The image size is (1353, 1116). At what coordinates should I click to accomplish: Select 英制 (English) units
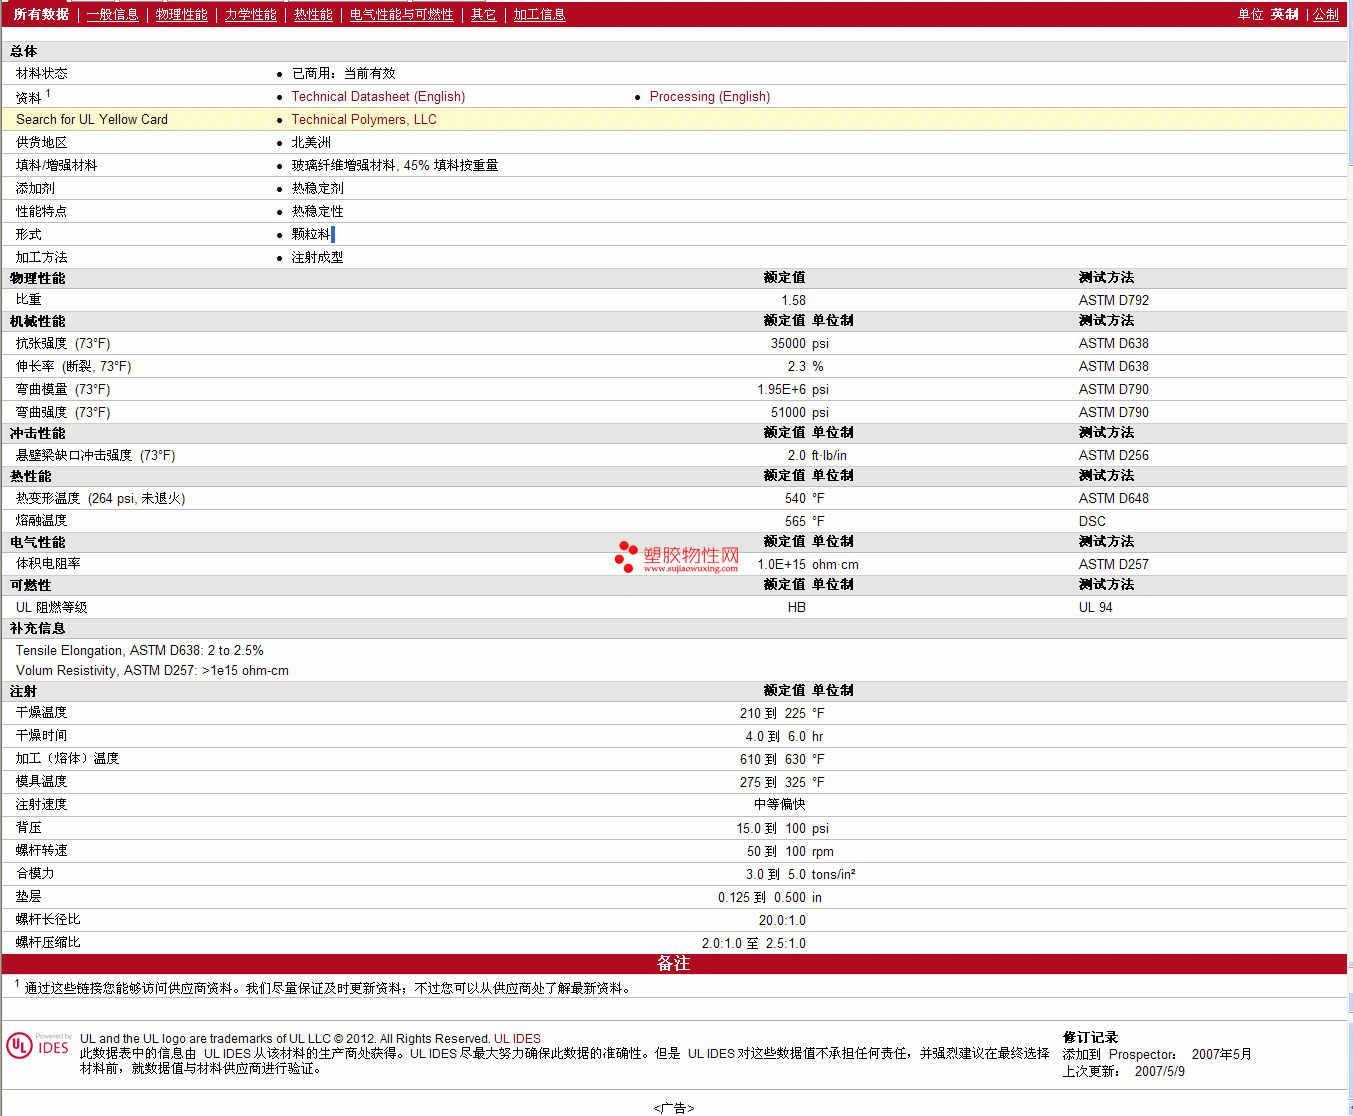[1284, 14]
